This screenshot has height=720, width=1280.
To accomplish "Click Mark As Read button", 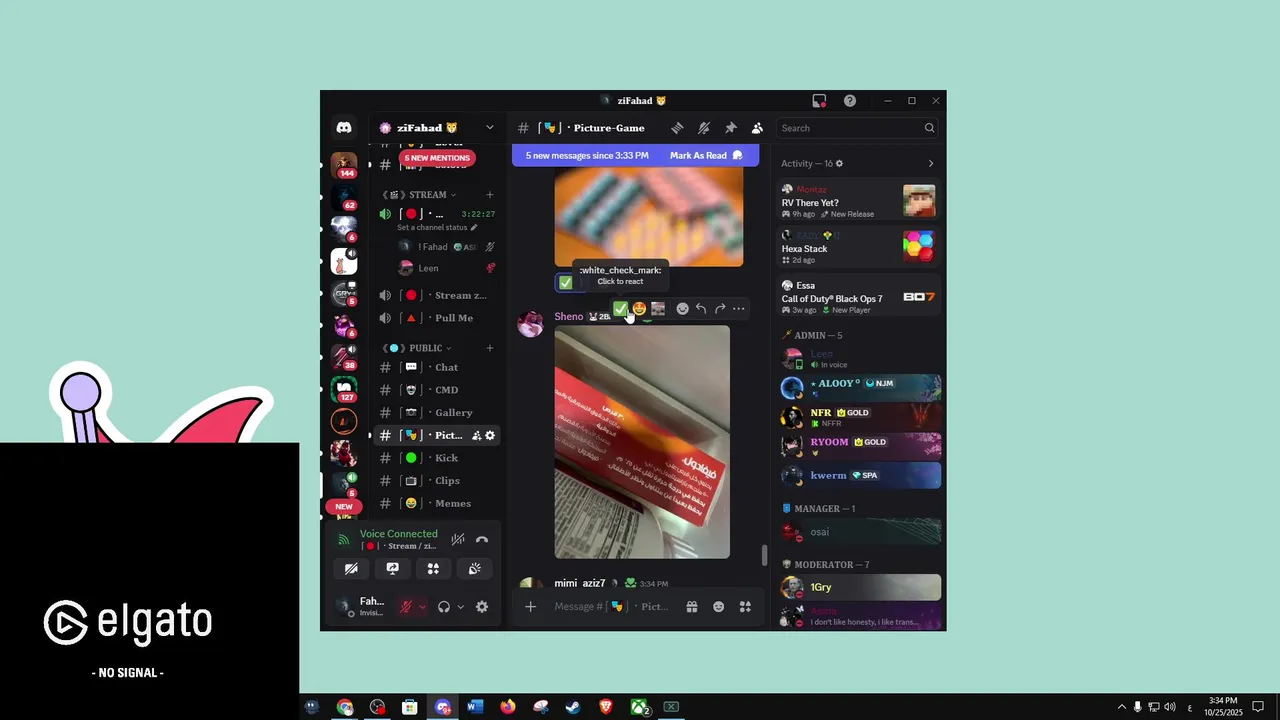I will click(706, 156).
